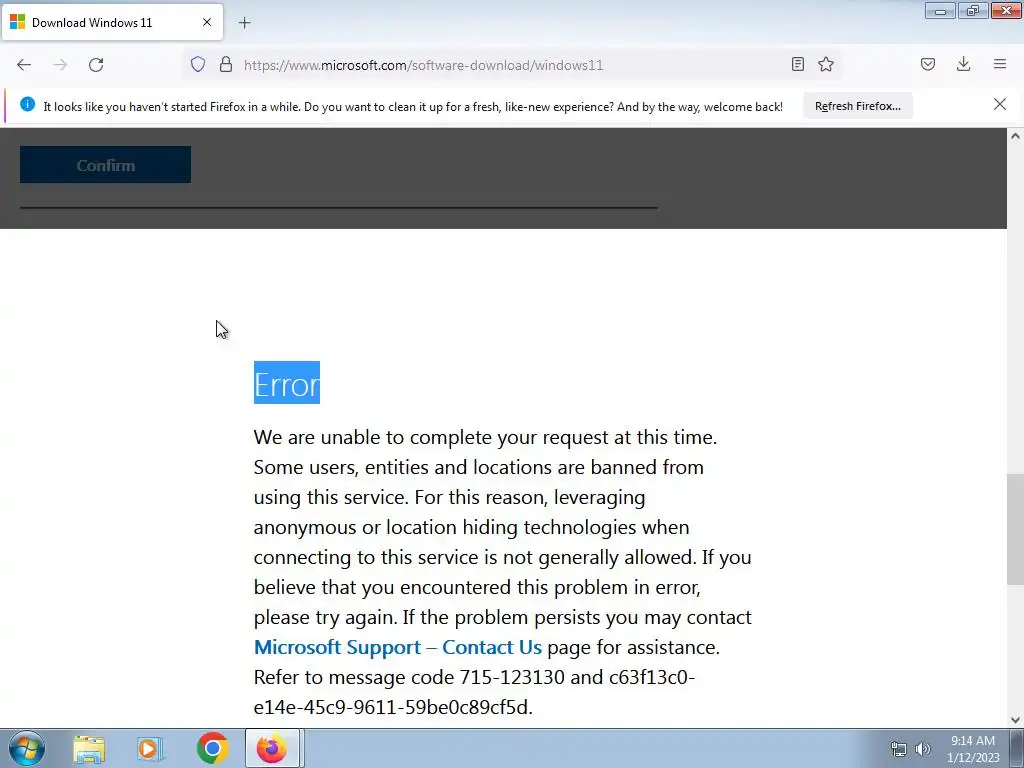The height and width of the screenshot is (768, 1024).
Task: Click the address bar URL
Action: [424, 65]
